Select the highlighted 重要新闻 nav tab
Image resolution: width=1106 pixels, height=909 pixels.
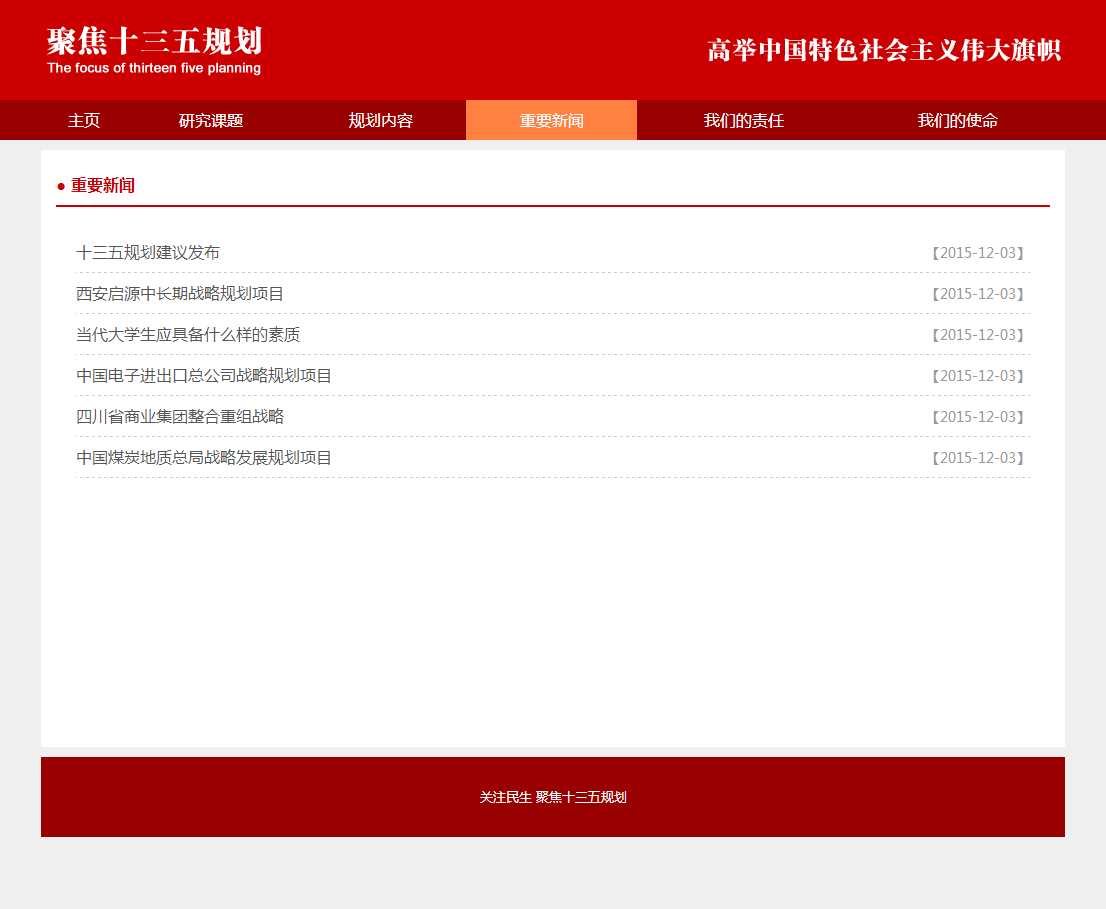click(551, 121)
